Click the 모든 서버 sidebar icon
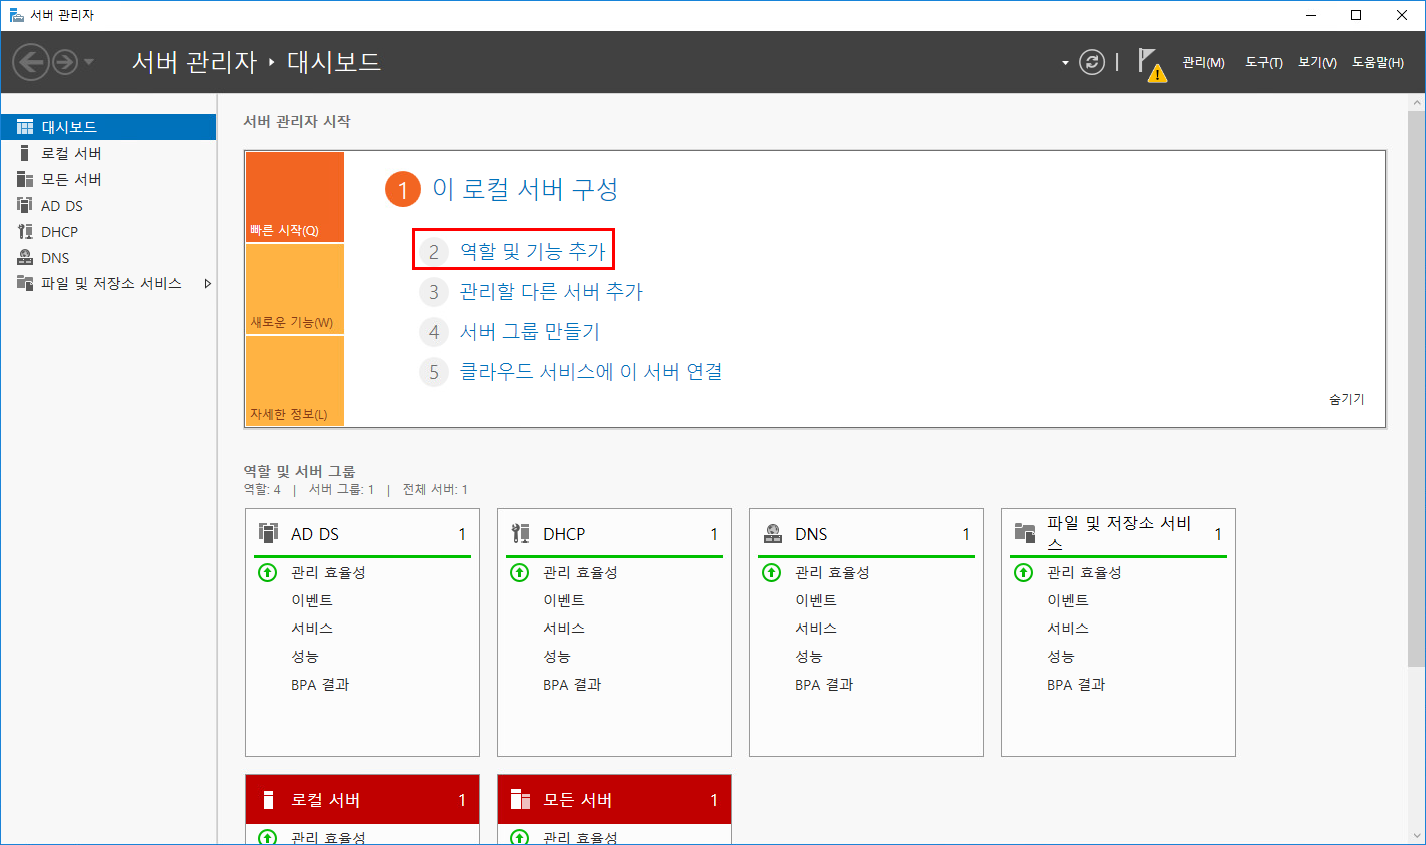 pos(25,179)
